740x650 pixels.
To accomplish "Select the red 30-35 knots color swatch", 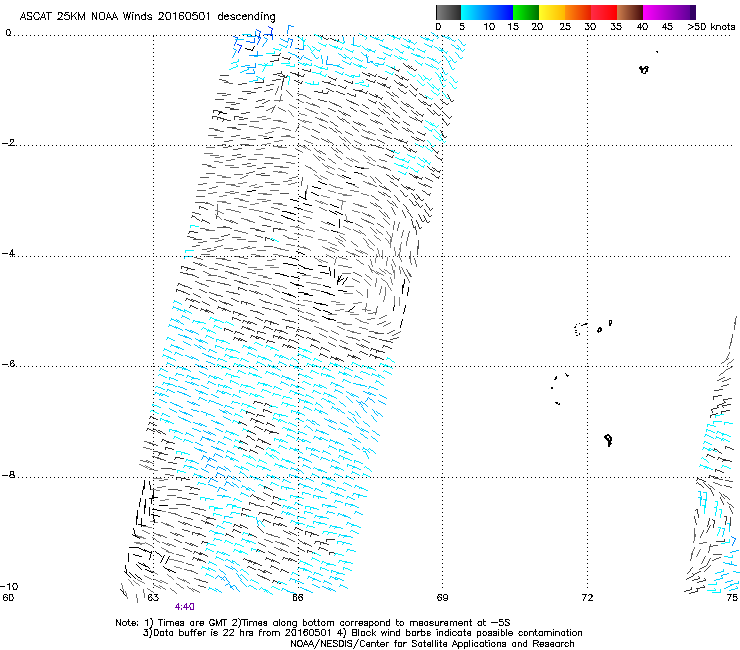I will (x=604, y=12).
